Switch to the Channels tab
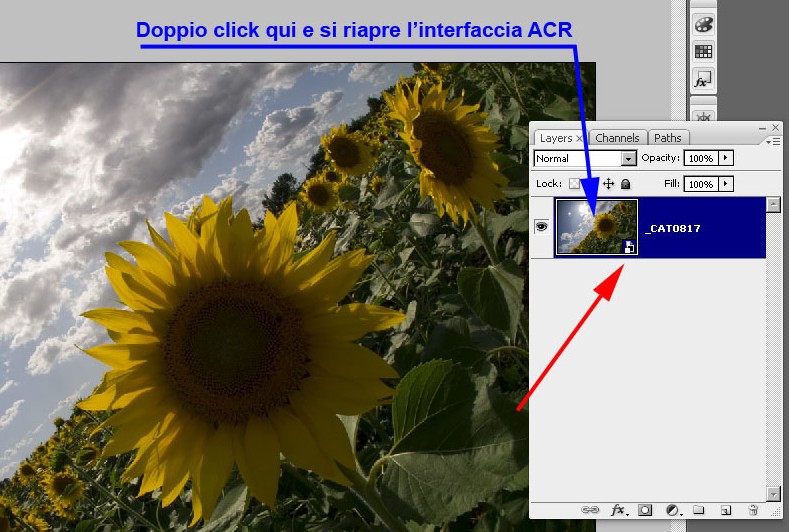Viewport: 789px width, 532px height. [x=617, y=138]
